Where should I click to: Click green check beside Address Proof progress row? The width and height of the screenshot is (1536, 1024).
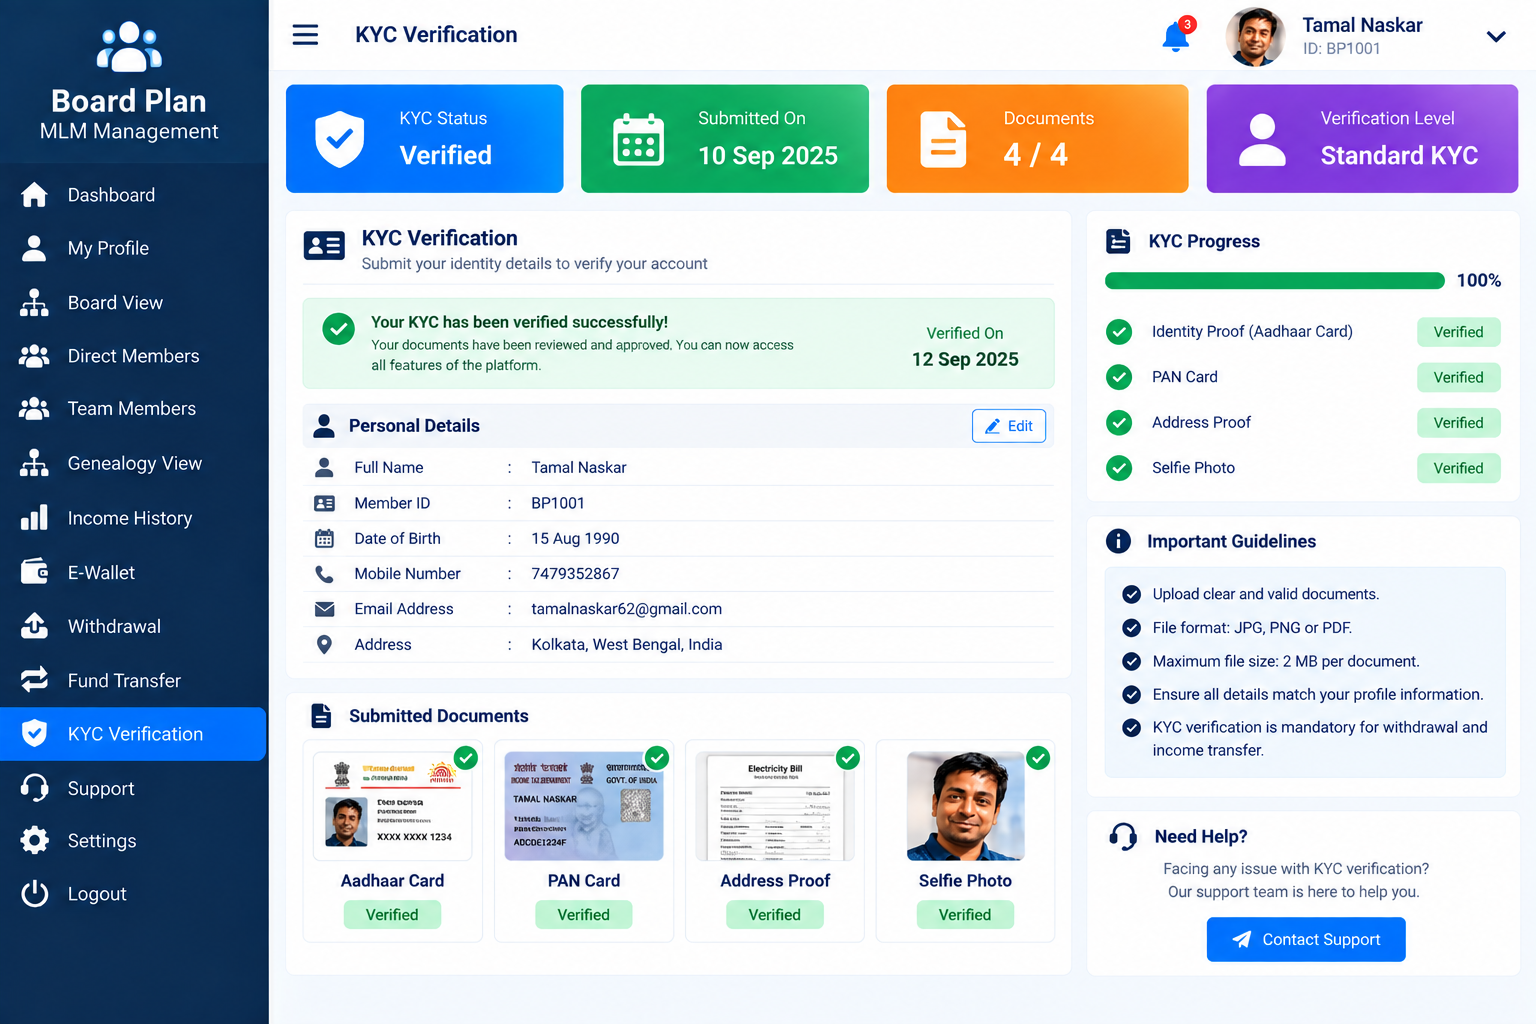(1119, 423)
